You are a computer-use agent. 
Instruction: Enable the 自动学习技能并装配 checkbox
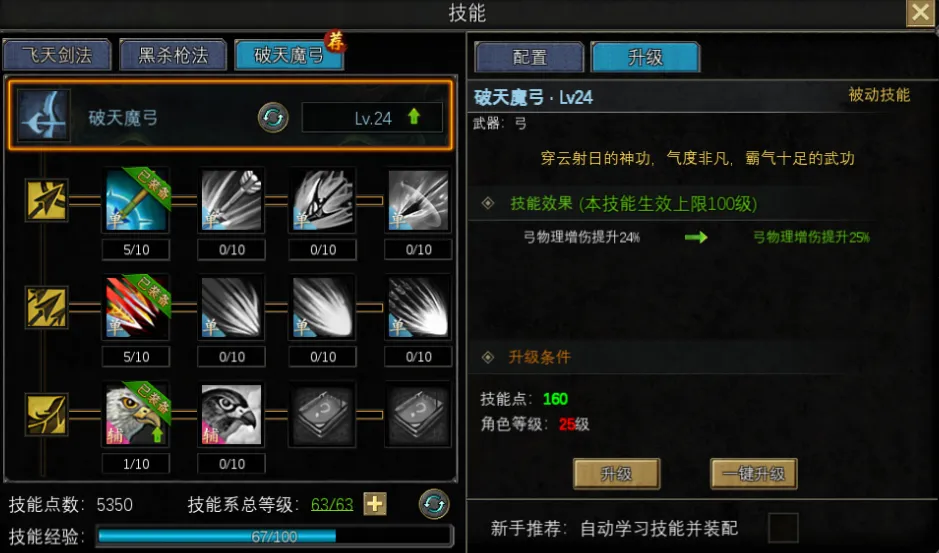coord(783,528)
